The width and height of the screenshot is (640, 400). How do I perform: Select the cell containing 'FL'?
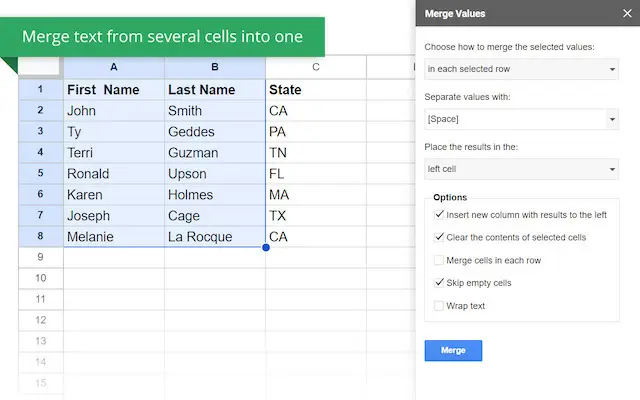(x=316, y=173)
